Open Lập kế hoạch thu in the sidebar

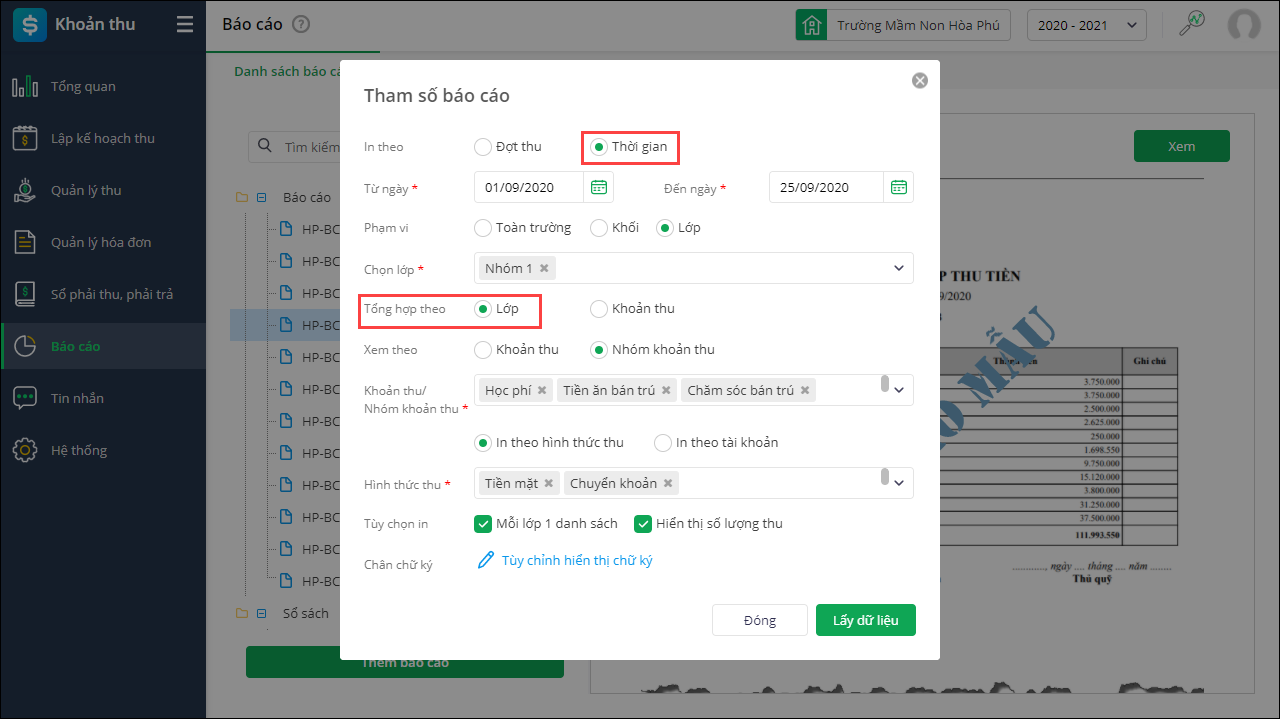[x=103, y=139]
